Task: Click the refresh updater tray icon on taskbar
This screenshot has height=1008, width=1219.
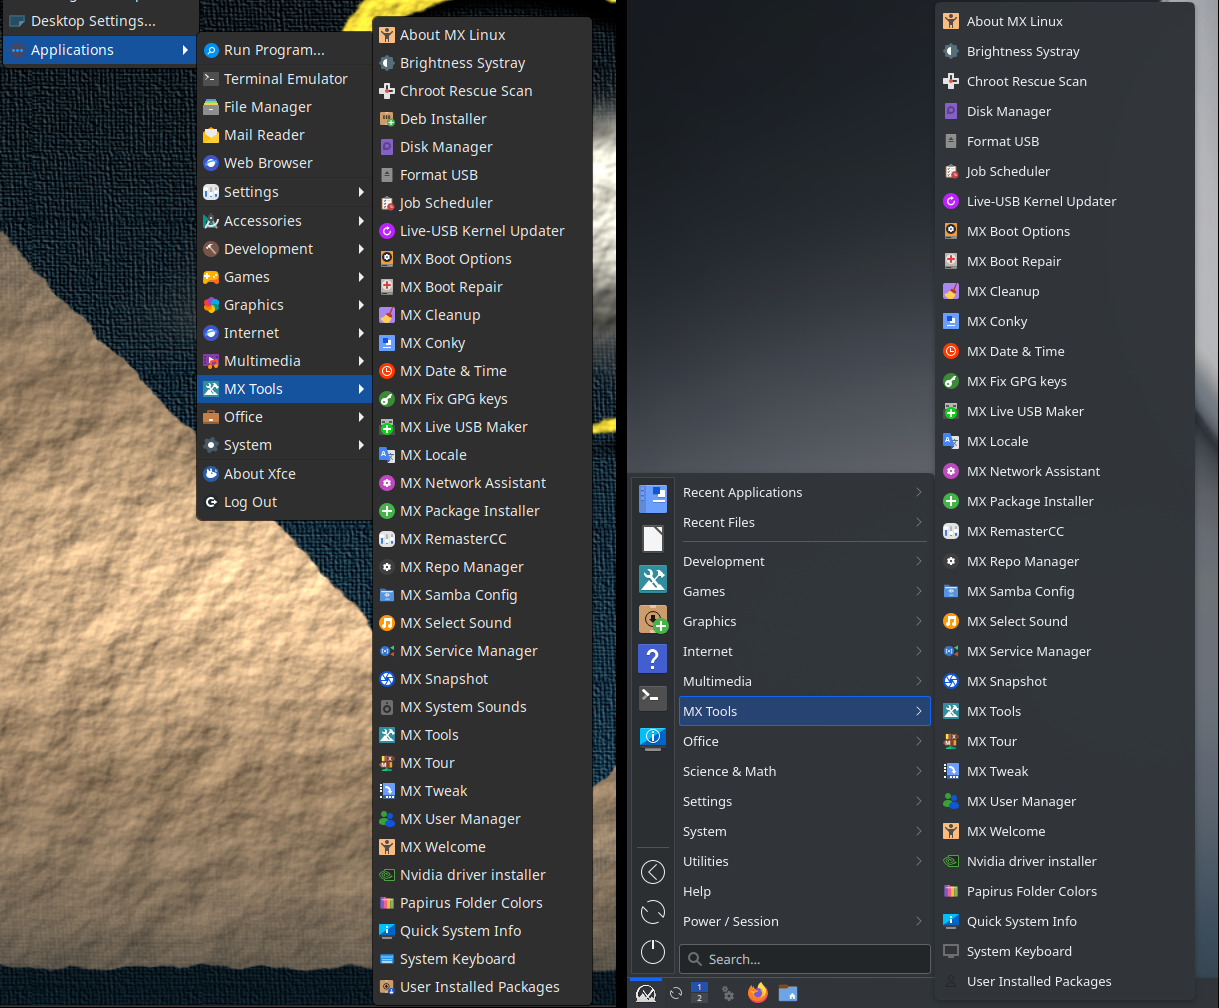Action: (x=676, y=993)
